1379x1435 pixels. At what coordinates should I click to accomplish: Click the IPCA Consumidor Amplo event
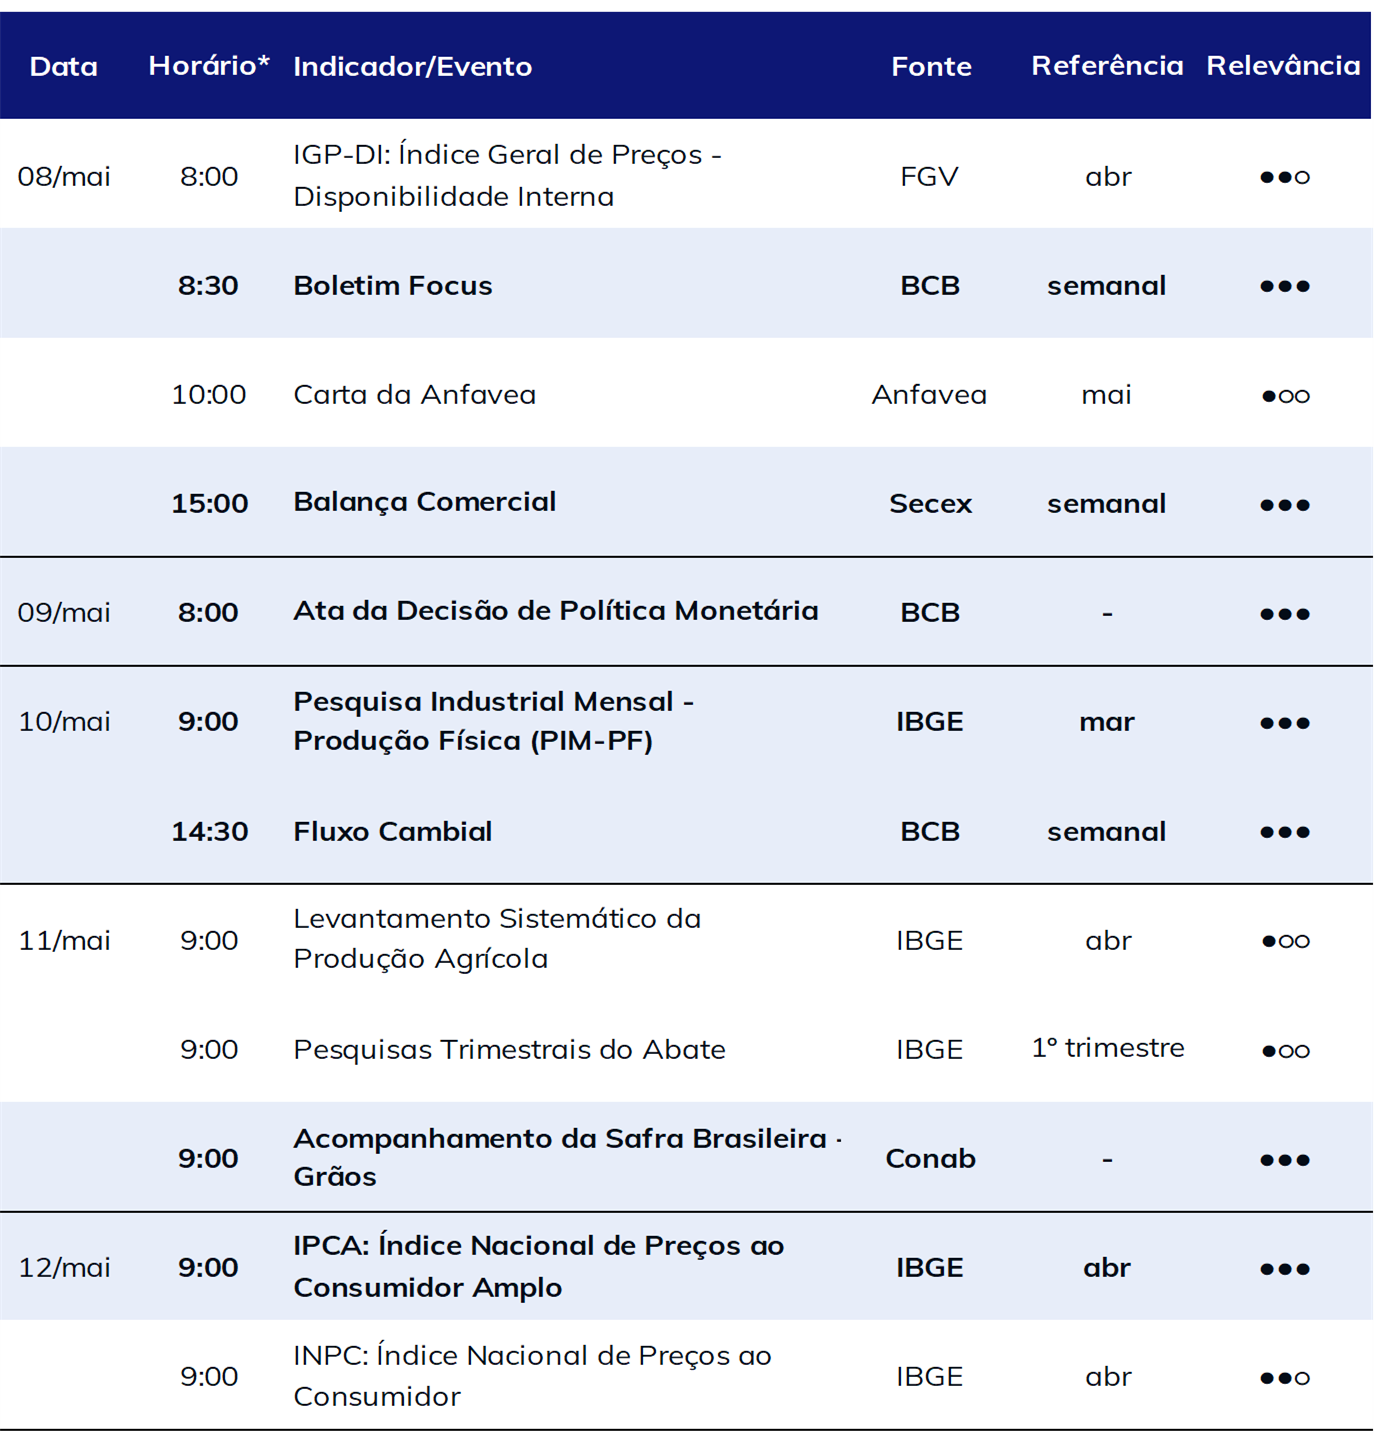[538, 1266]
